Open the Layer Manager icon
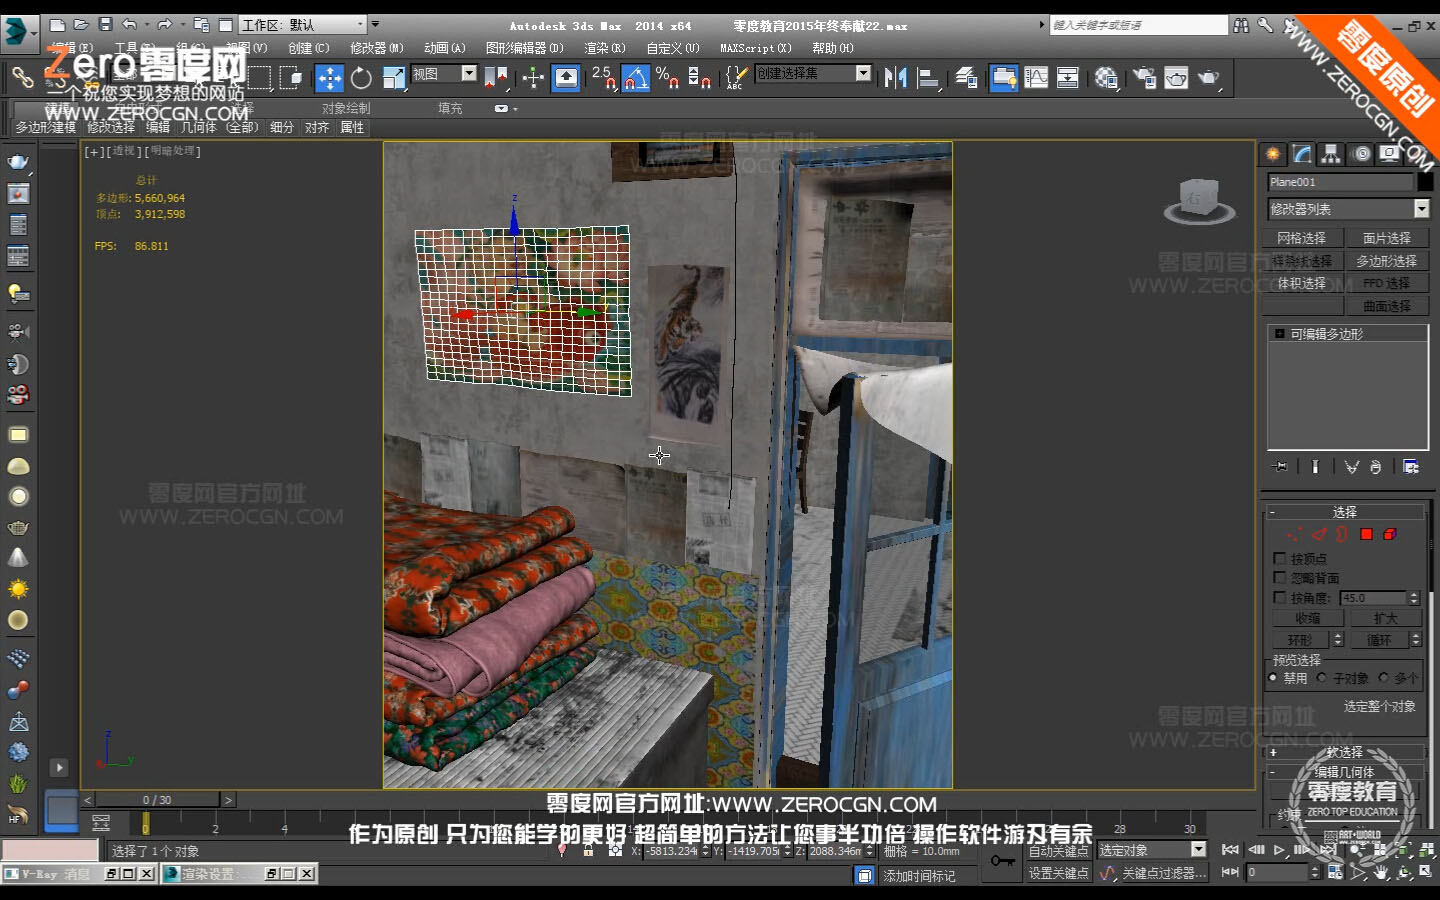1440x900 pixels. 967,78
